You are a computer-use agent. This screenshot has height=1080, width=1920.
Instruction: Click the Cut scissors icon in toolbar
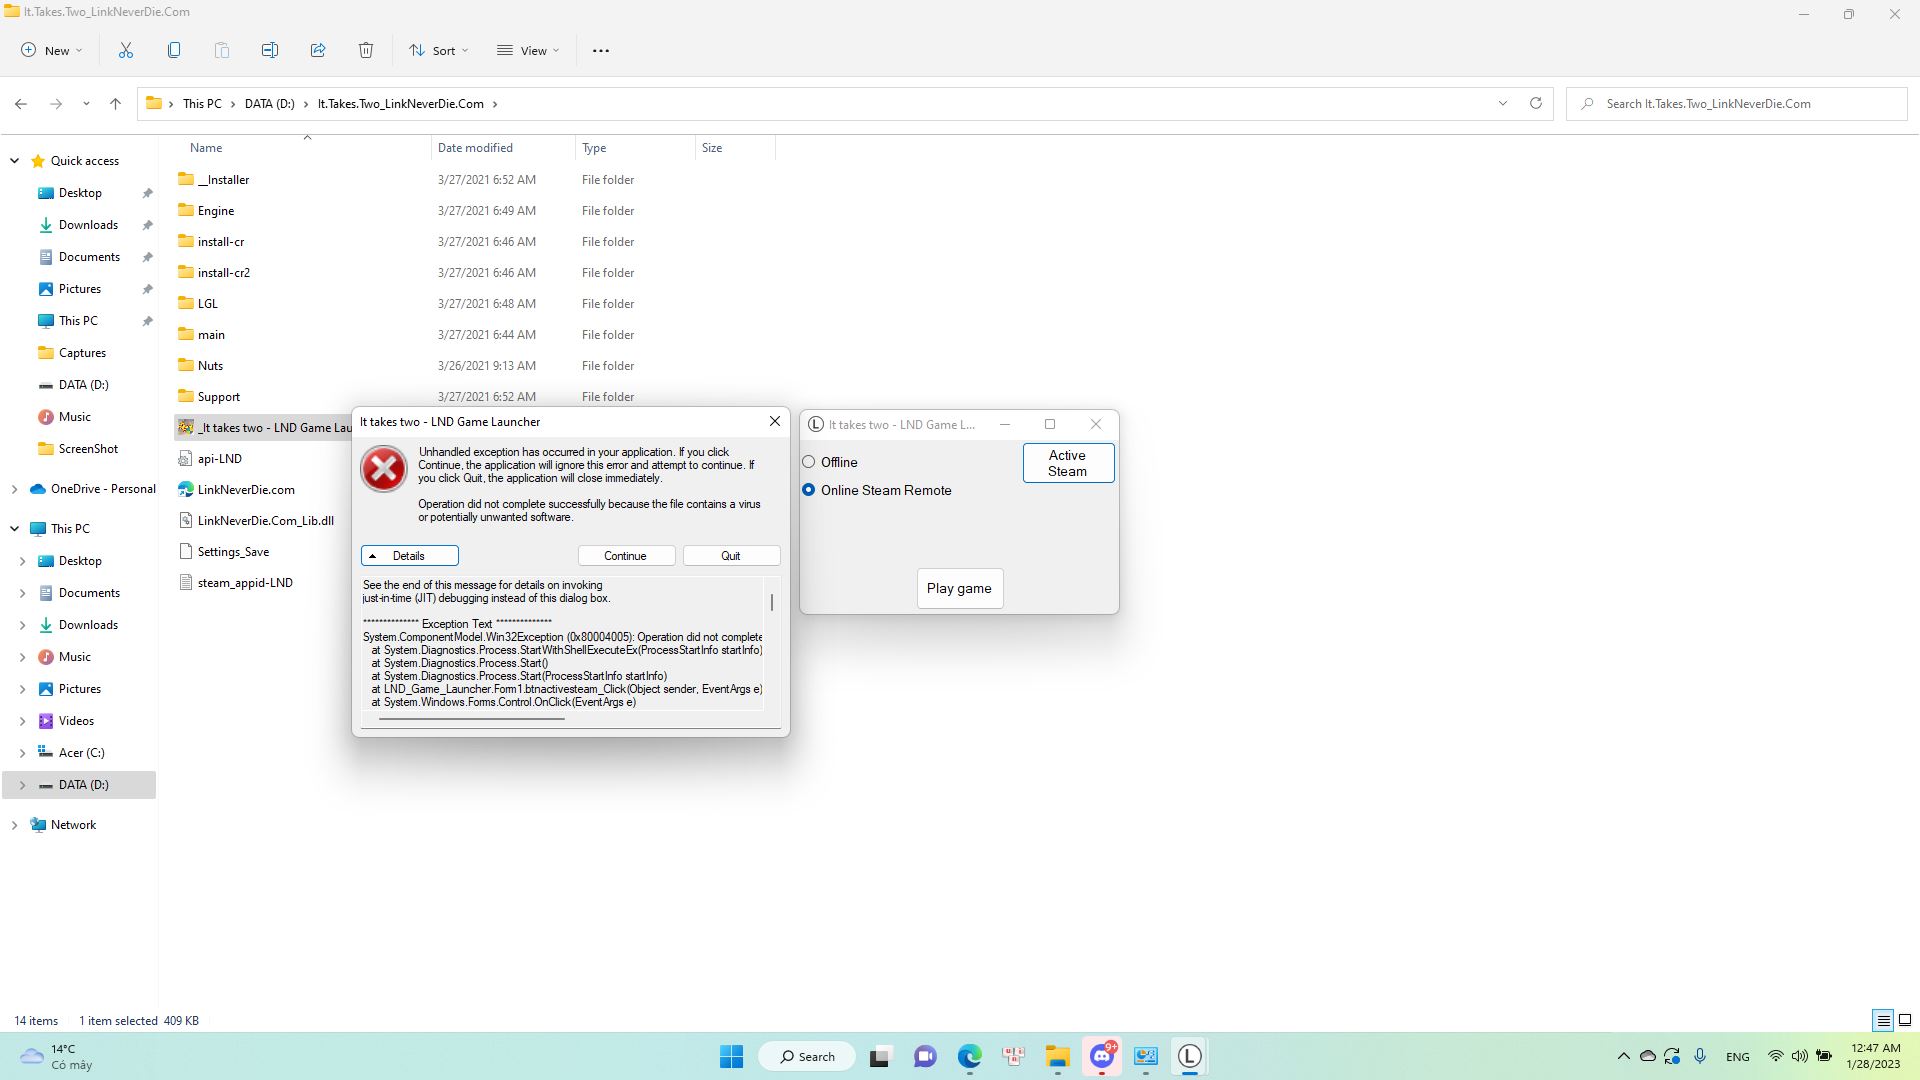tap(126, 51)
